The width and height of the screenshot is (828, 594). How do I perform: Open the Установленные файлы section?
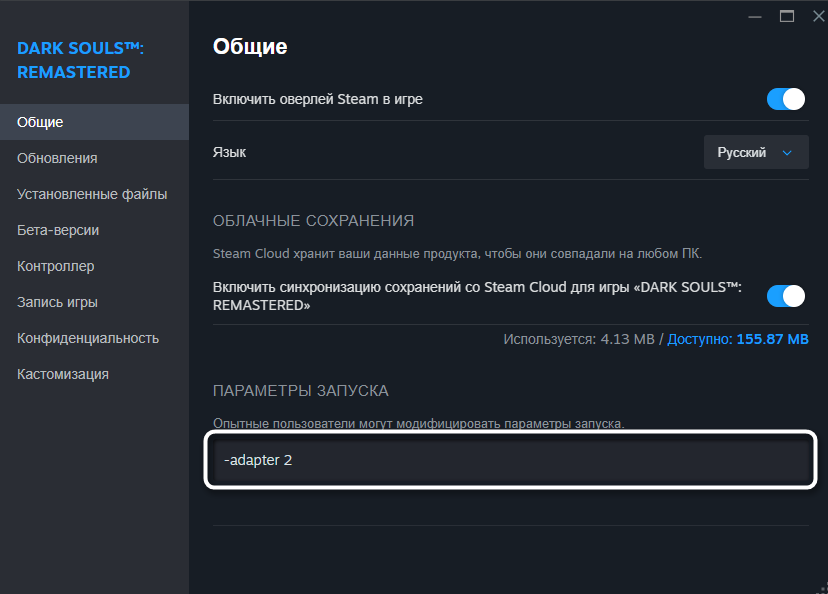point(92,194)
